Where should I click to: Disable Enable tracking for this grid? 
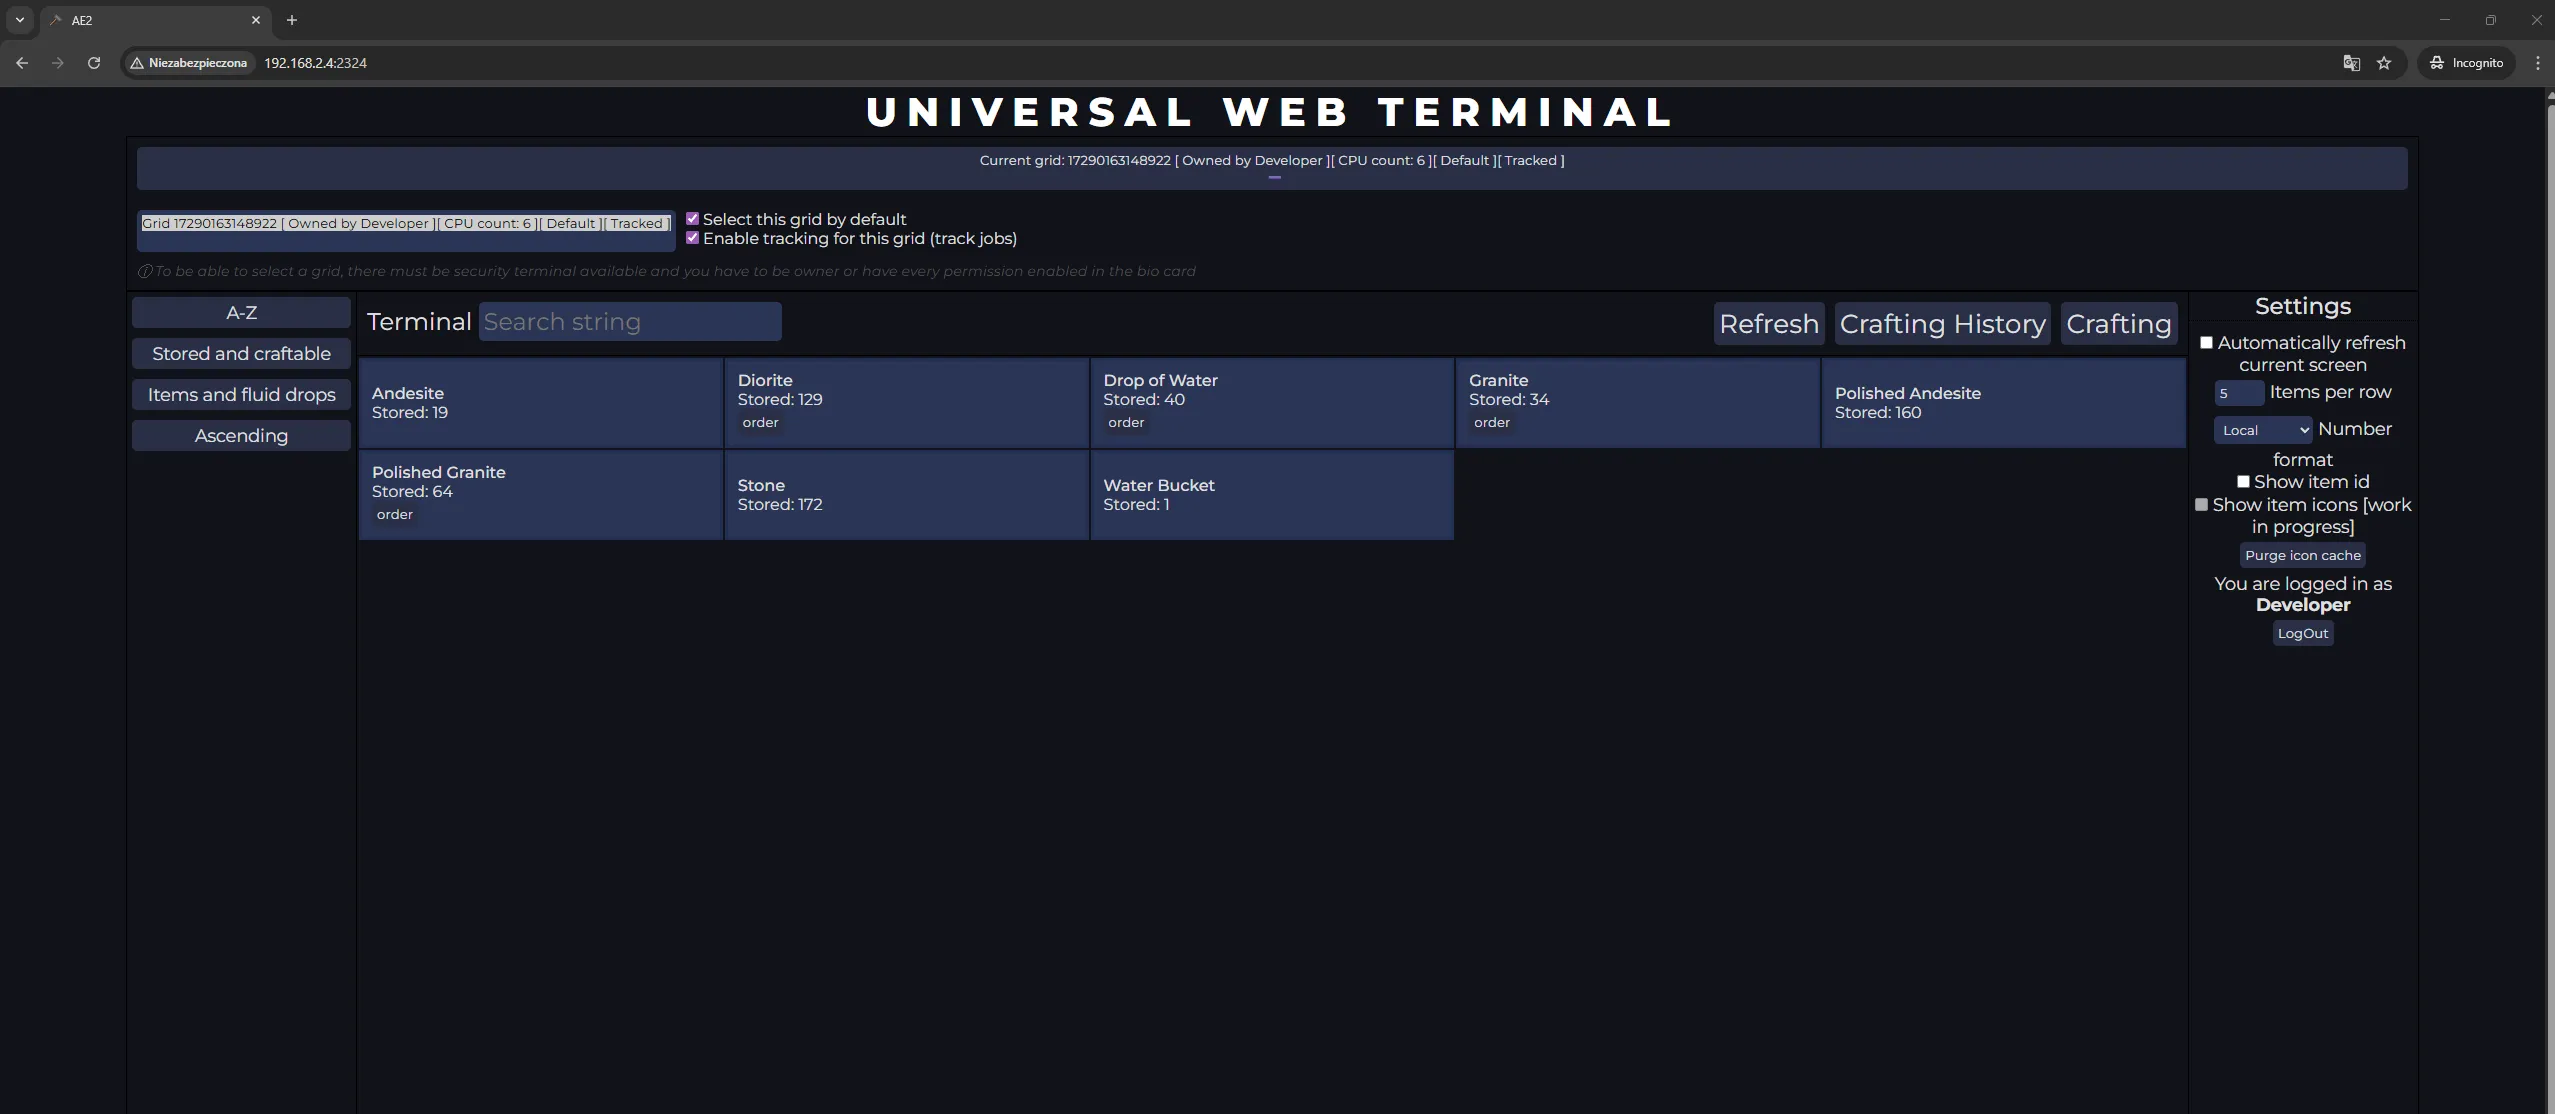tap(693, 237)
